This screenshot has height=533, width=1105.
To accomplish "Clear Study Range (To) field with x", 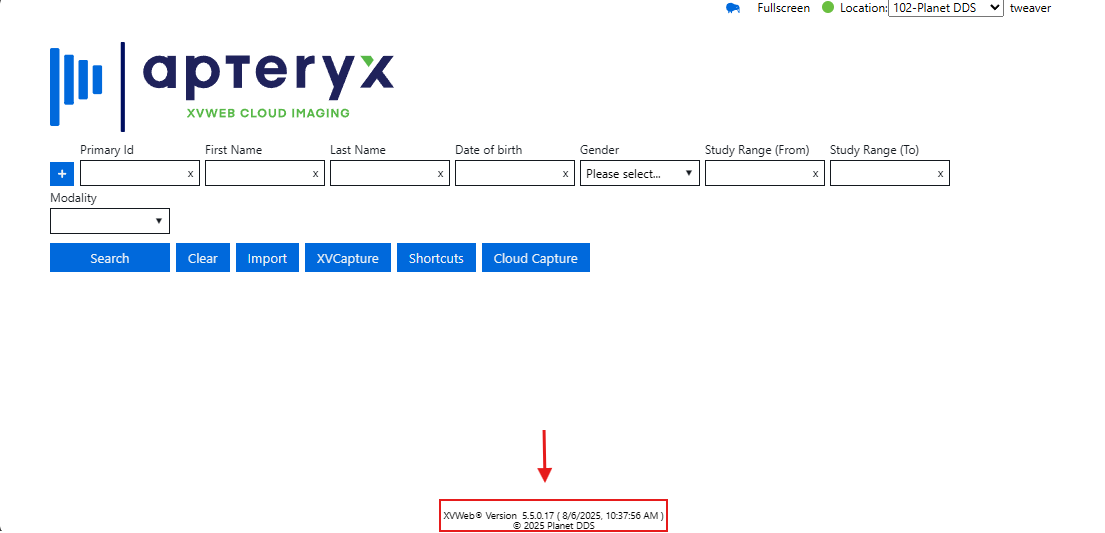I will (940, 174).
